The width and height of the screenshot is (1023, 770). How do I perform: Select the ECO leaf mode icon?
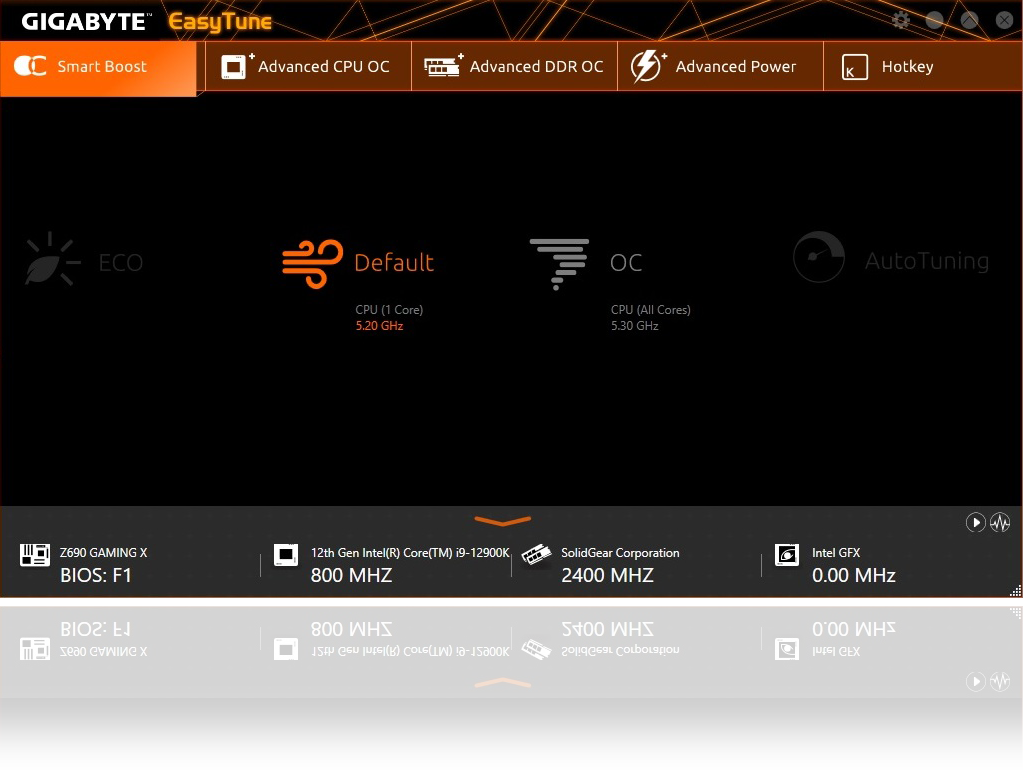point(52,261)
